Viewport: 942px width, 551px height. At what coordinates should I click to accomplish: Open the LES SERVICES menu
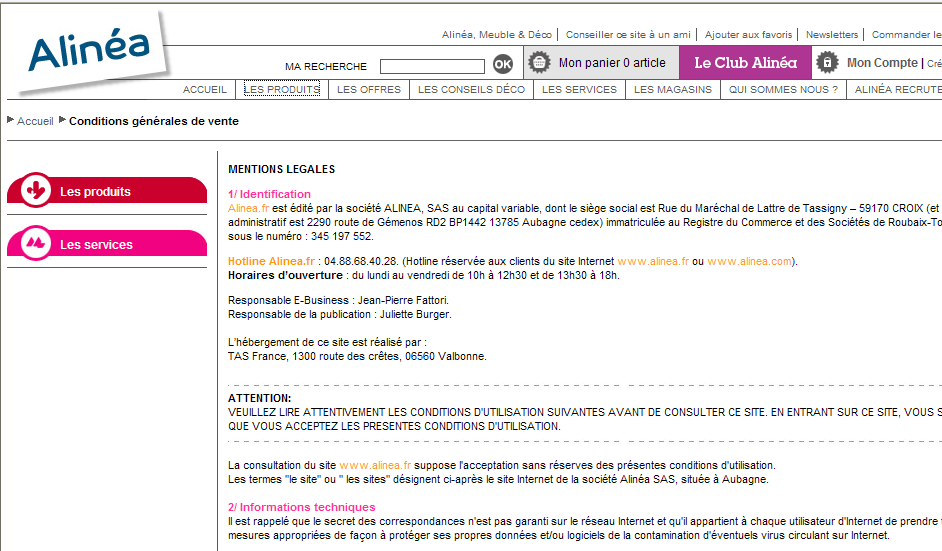click(x=579, y=90)
